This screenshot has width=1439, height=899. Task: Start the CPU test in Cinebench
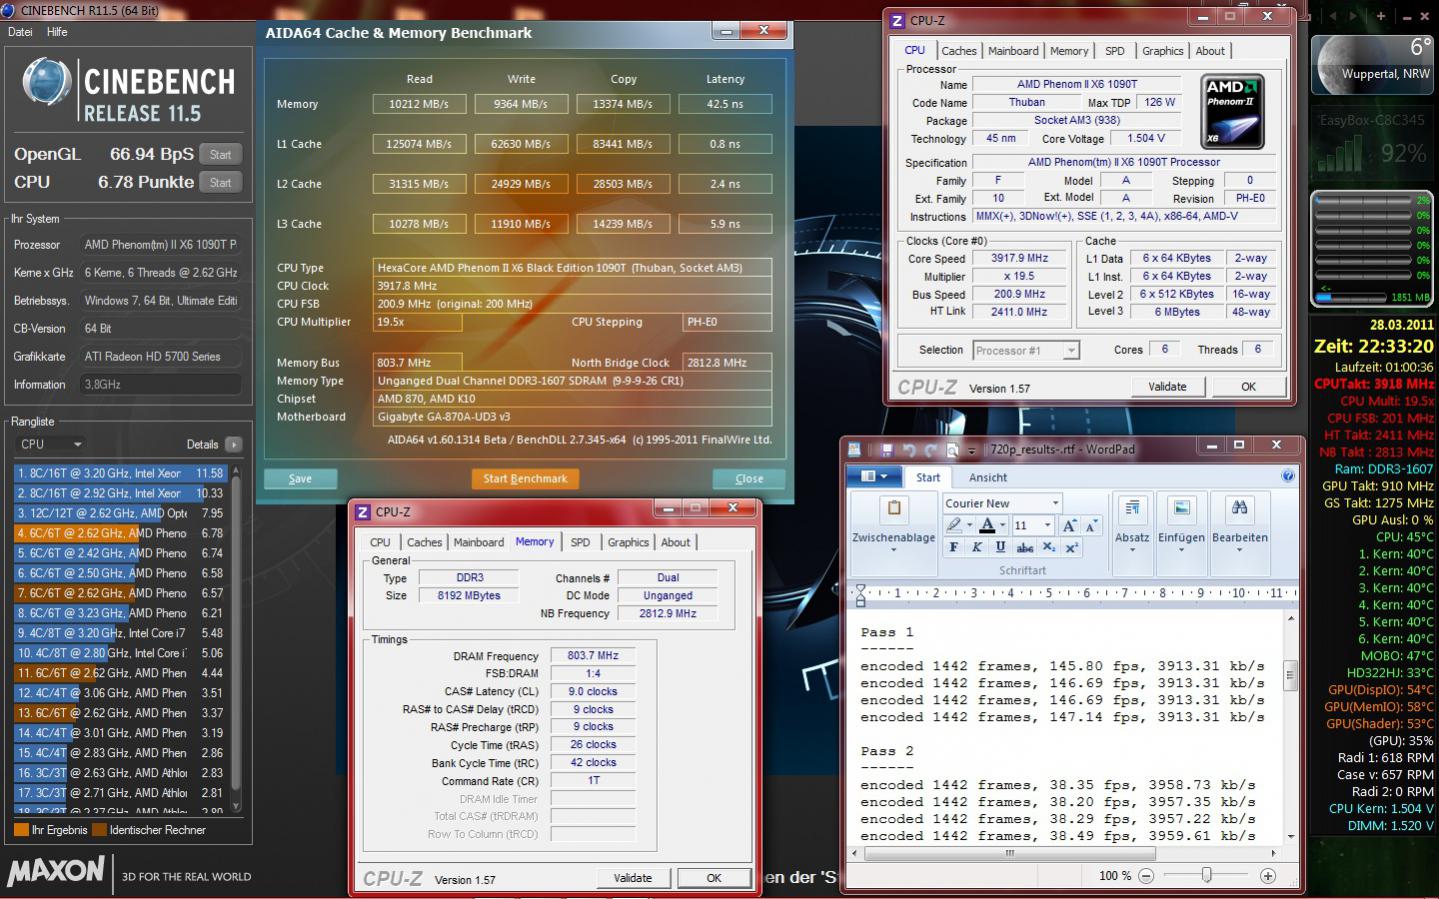(221, 183)
